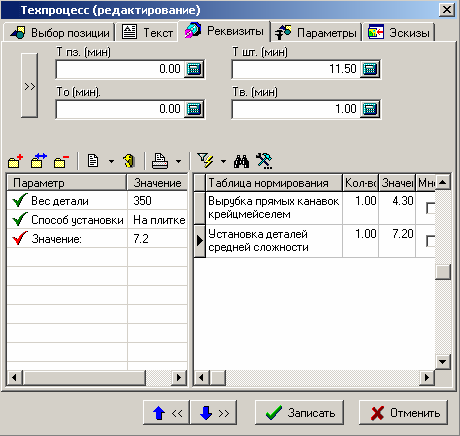Viewport: 460px width, 436px height.
Task: Toggle checkbox in Установка деталей row
Action: [431, 241]
